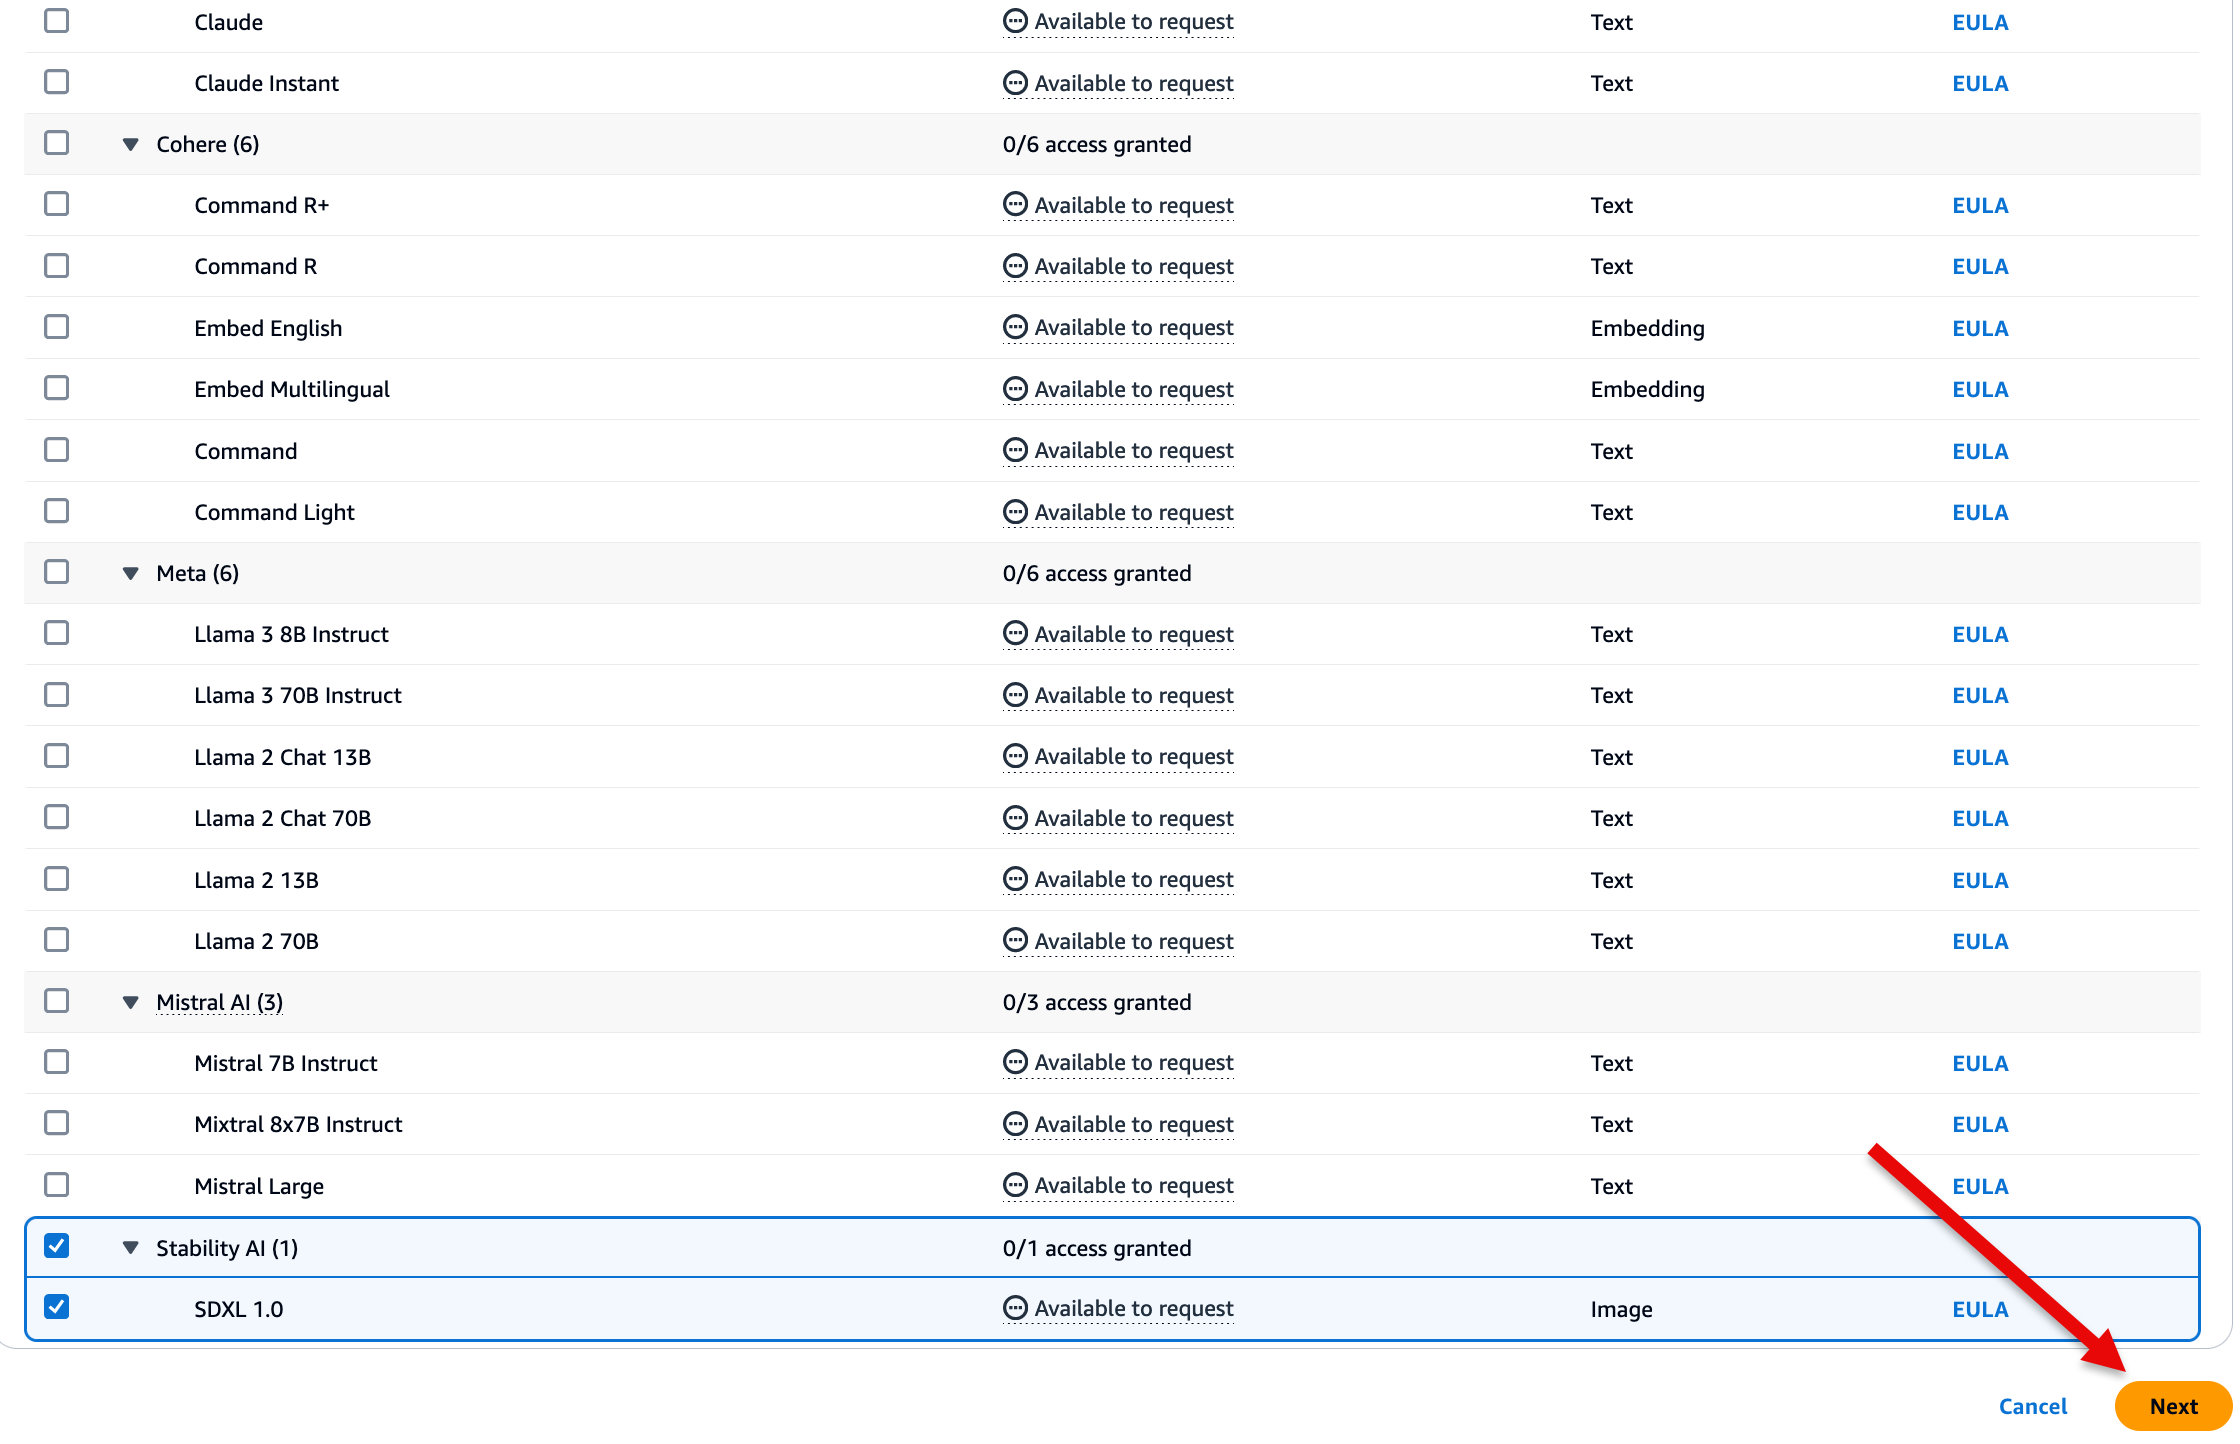Viewport: 2240px width, 1444px height.
Task: Collapse the Stability AI (1) section
Action: pos(130,1248)
